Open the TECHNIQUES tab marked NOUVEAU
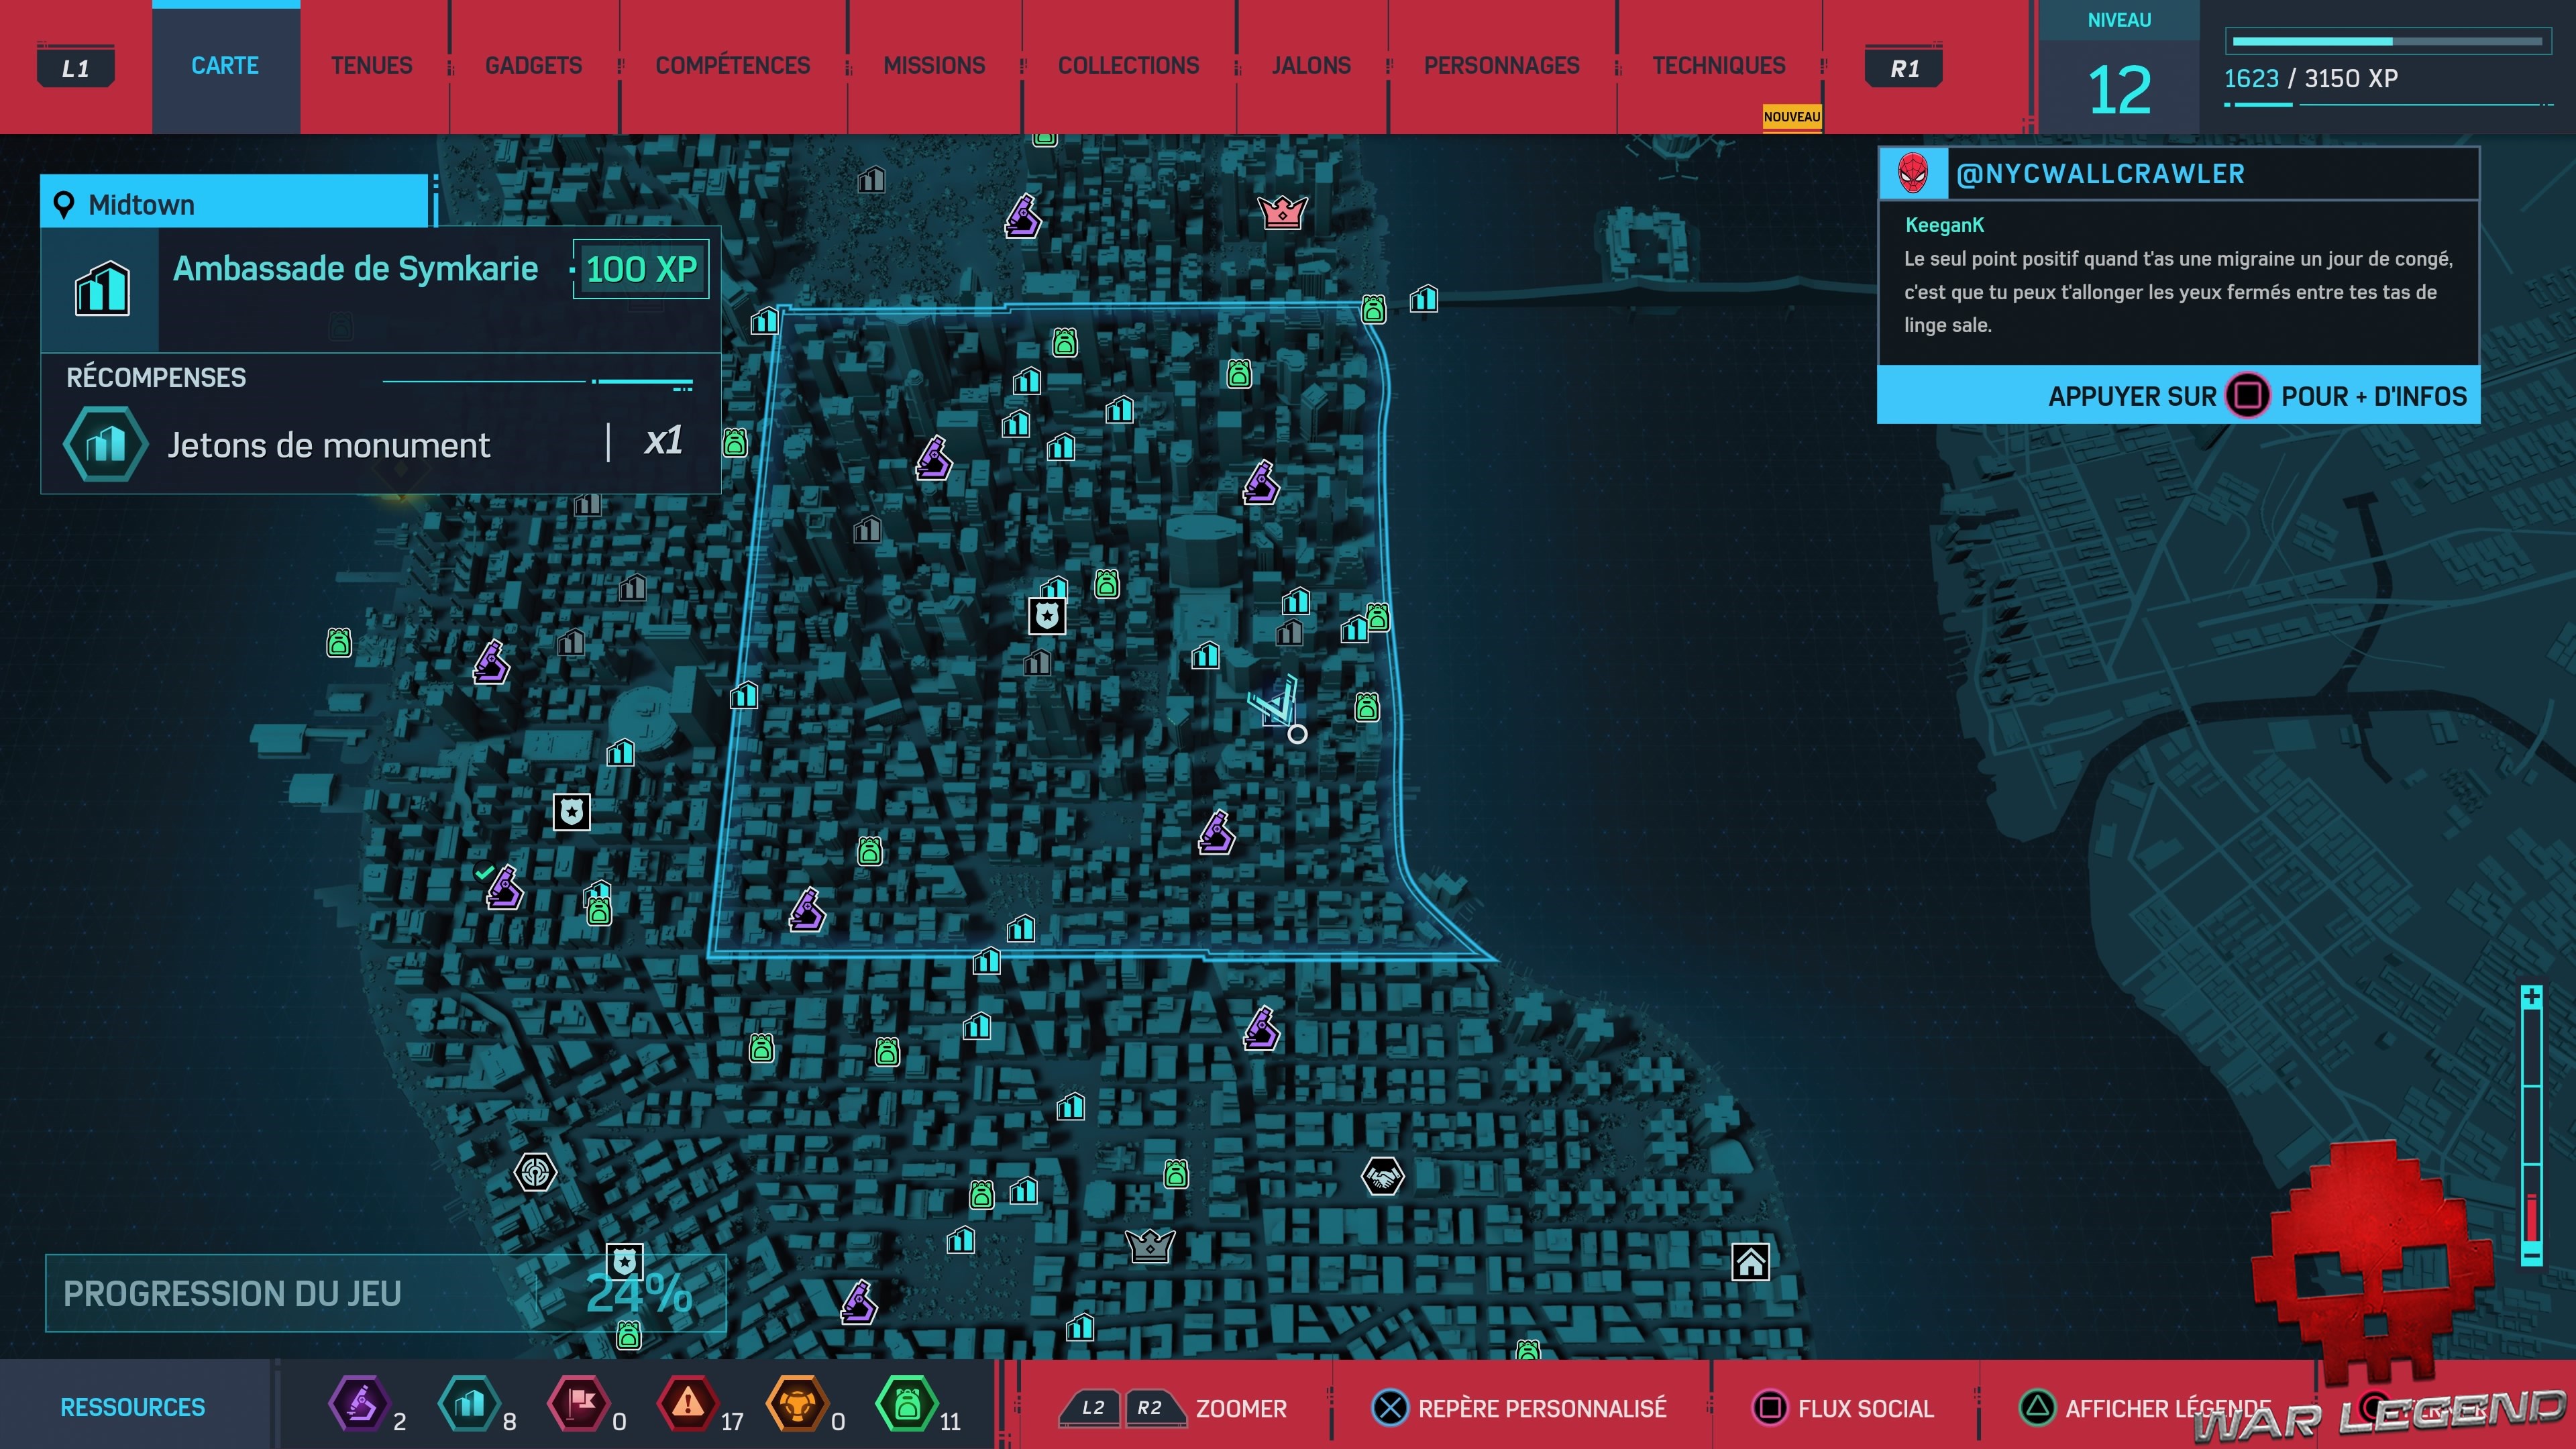Viewport: 2576px width, 1449px height. [x=1718, y=66]
